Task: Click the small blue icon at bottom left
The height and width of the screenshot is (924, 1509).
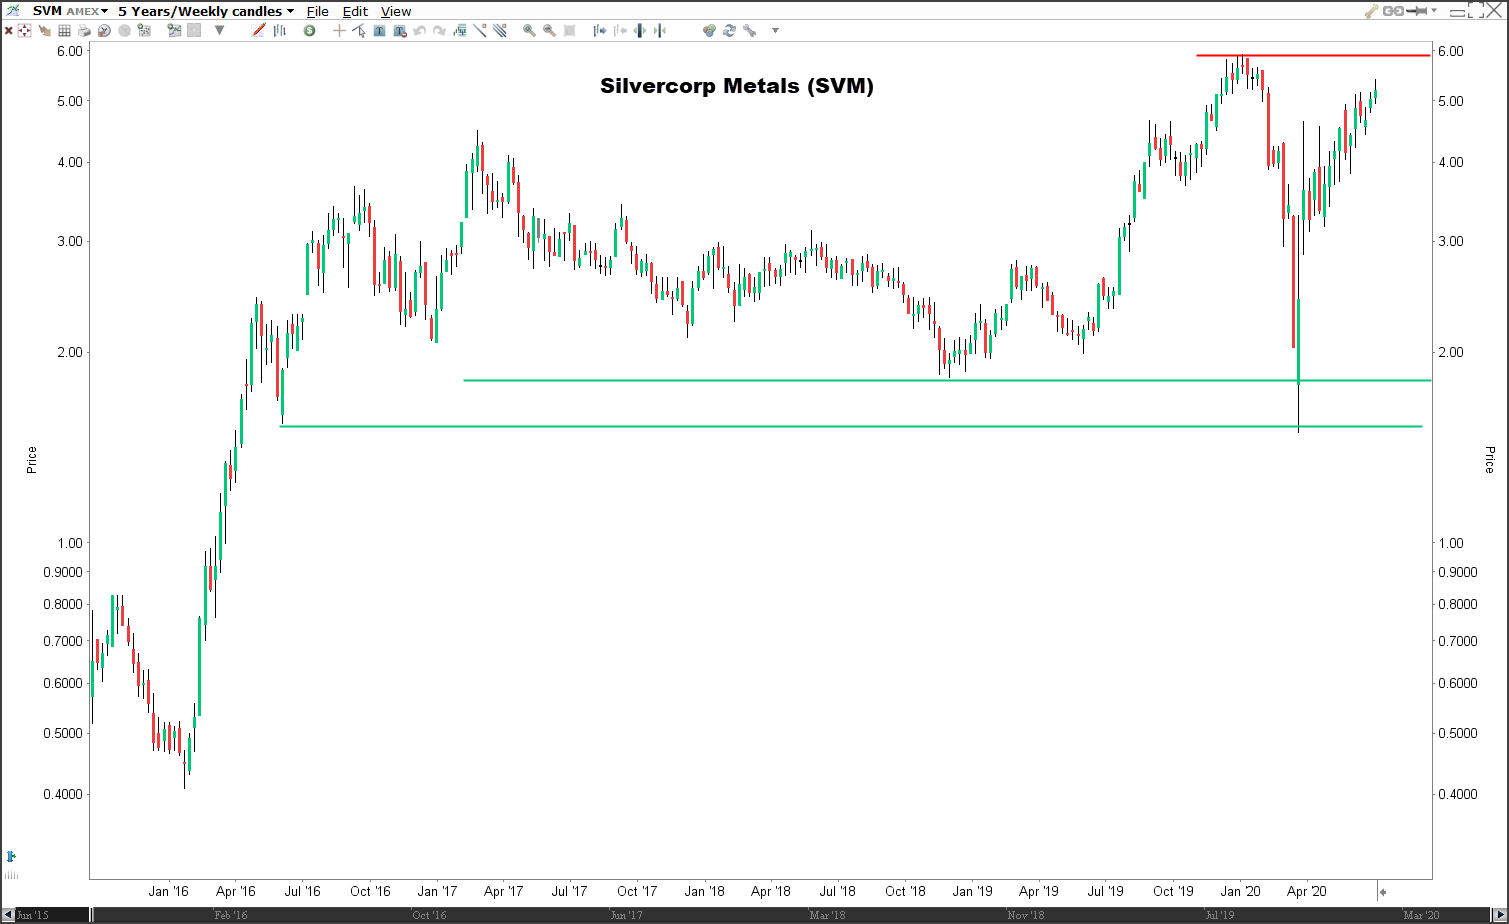Action: [10, 857]
